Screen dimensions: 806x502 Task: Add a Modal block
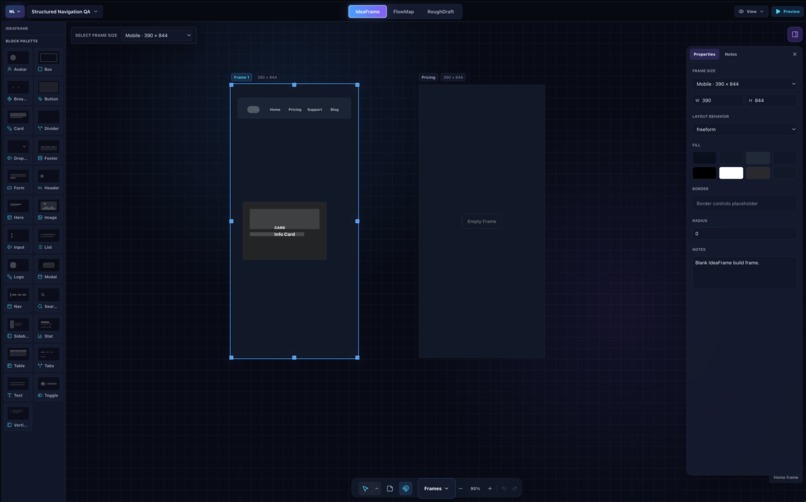[48, 270]
